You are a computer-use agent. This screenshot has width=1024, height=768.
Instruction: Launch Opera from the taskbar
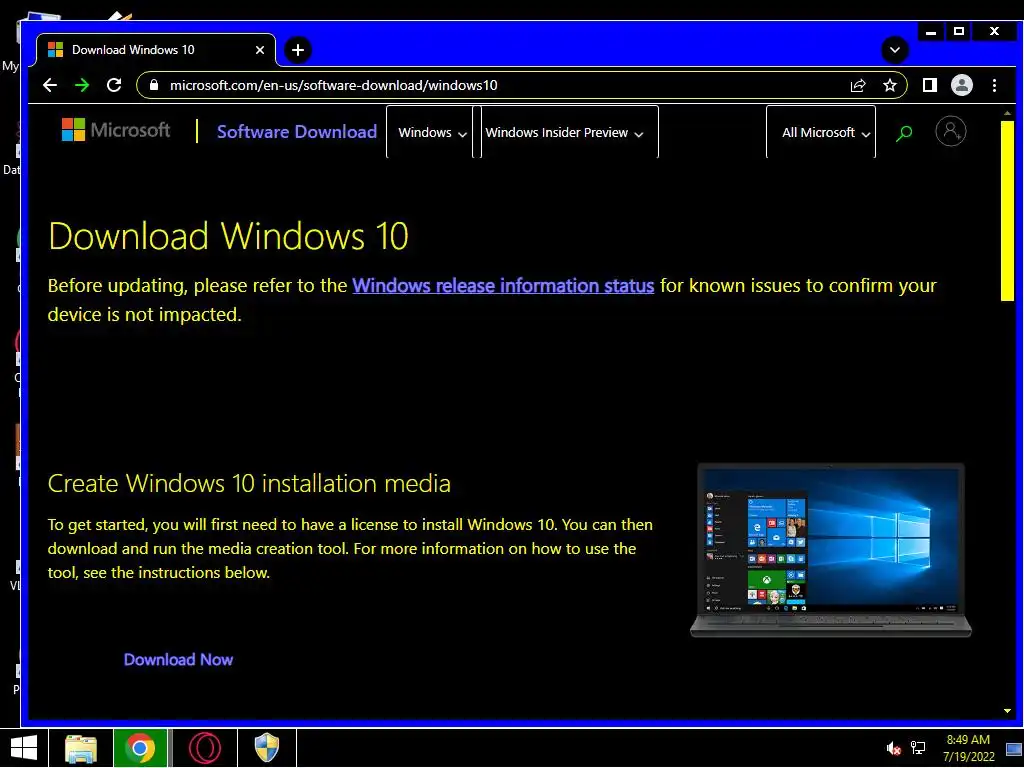coord(204,748)
